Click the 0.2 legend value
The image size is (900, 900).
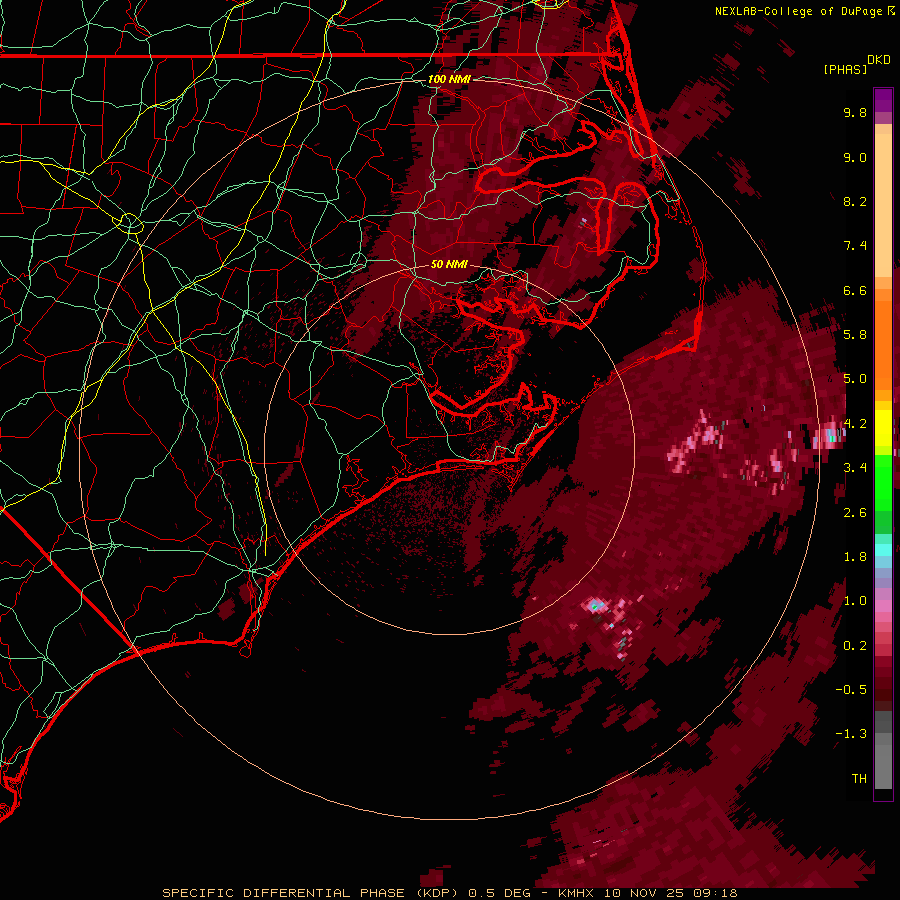tap(855, 646)
